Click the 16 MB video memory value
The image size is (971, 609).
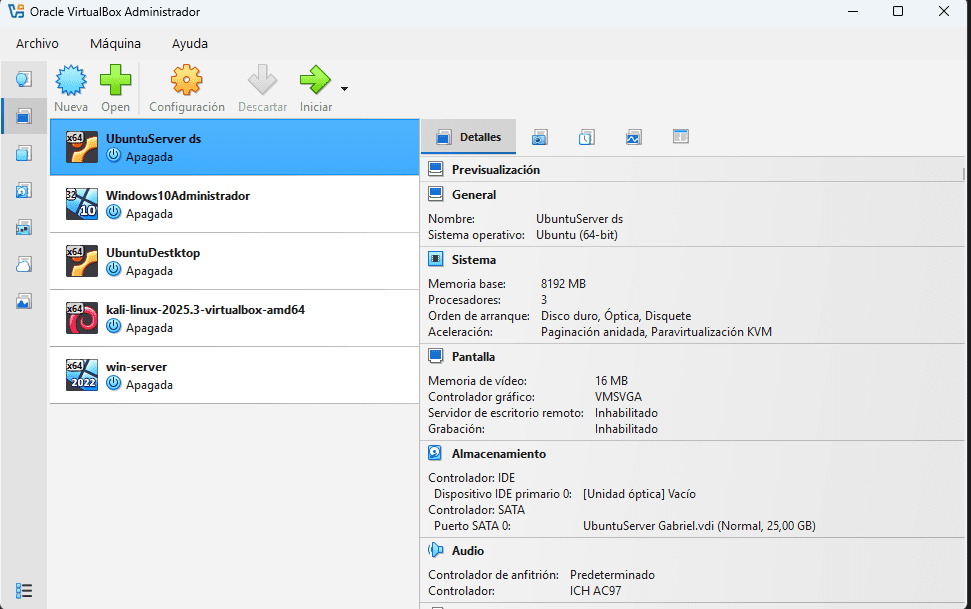[611, 380]
